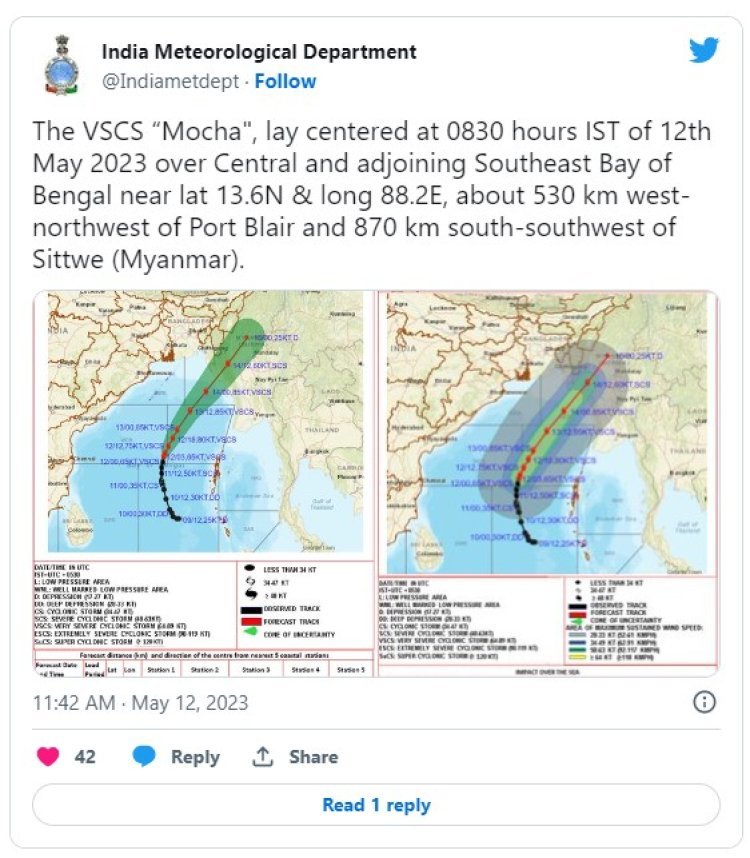Image resolution: width=750 pixels, height=858 pixels.
Task: Follow the @Indiametdept account
Action: 285,81
